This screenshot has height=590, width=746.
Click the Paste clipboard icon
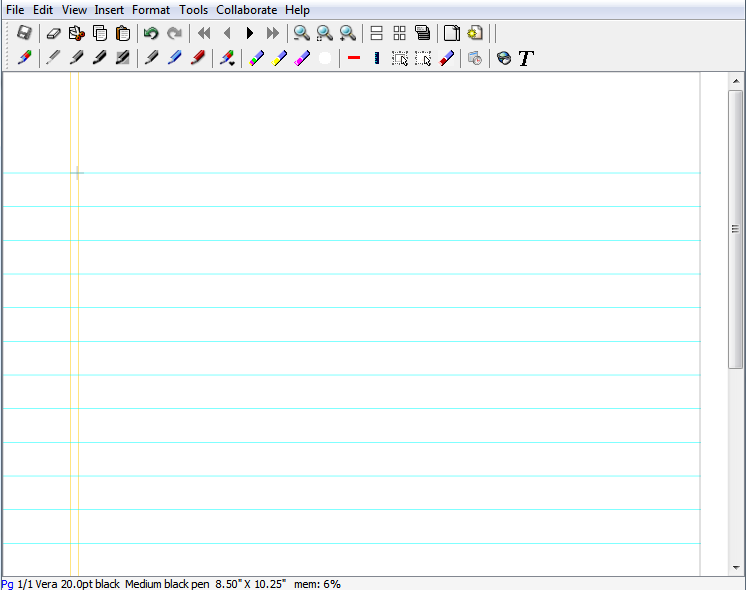click(x=123, y=33)
